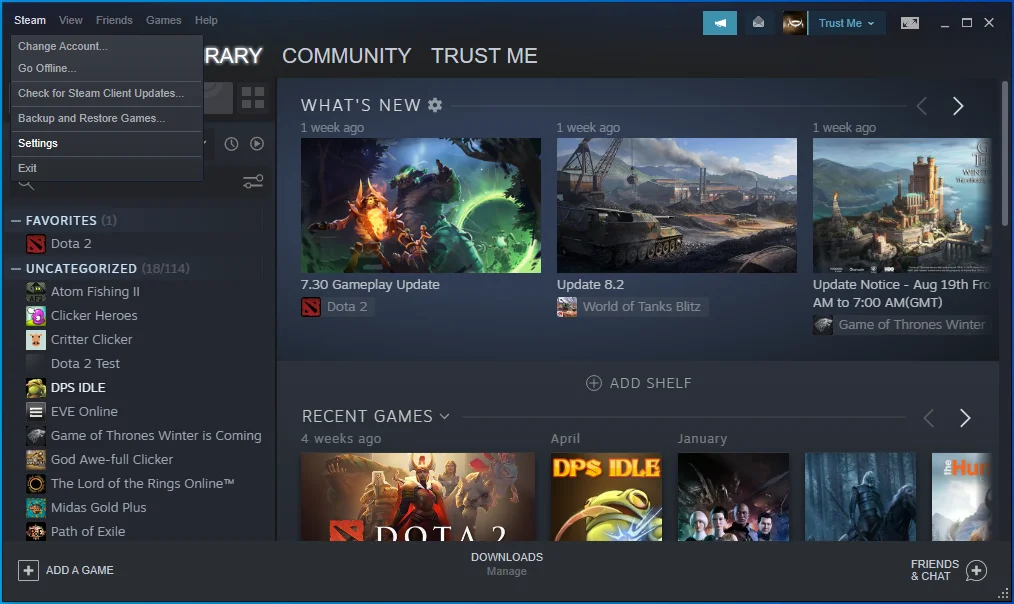Screen dimensions: 1014x604
Task: Toggle ready-to-play filter icon
Action: pos(257,144)
